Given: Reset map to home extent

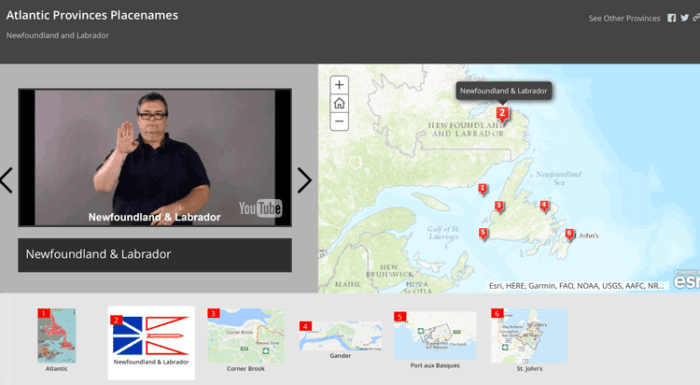Looking at the screenshot, I should pyautogui.click(x=339, y=103).
